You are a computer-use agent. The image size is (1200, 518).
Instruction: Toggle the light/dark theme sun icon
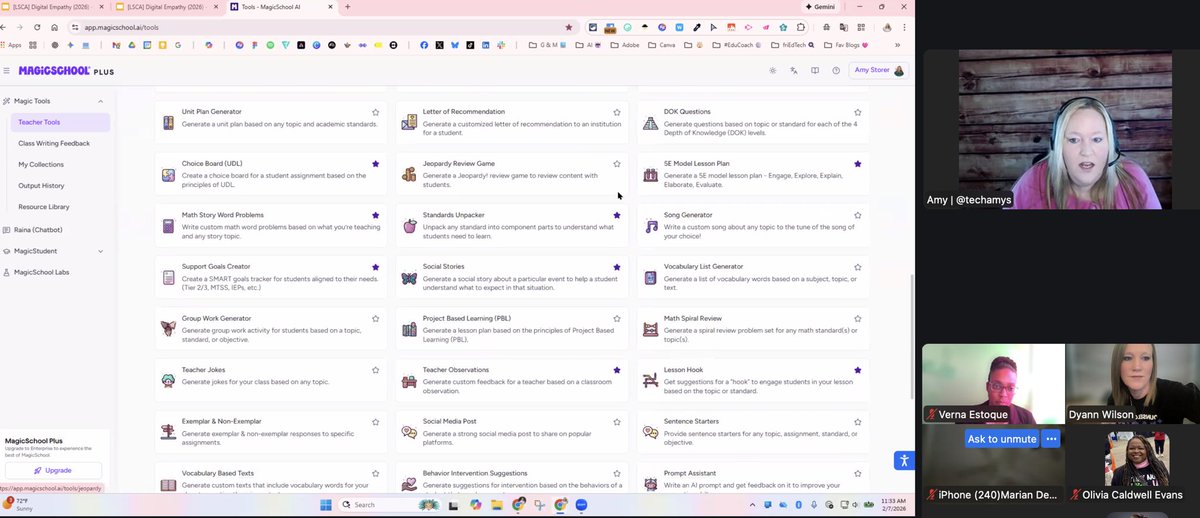tap(773, 71)
